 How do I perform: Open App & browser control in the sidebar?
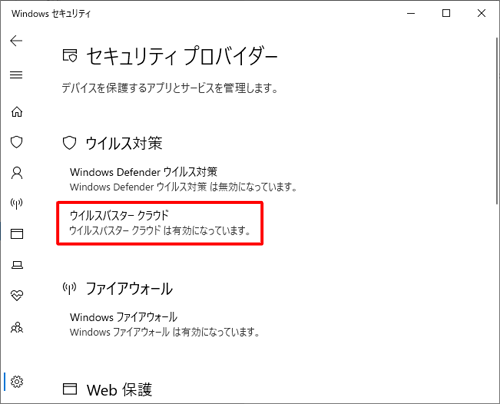point(17,234)
